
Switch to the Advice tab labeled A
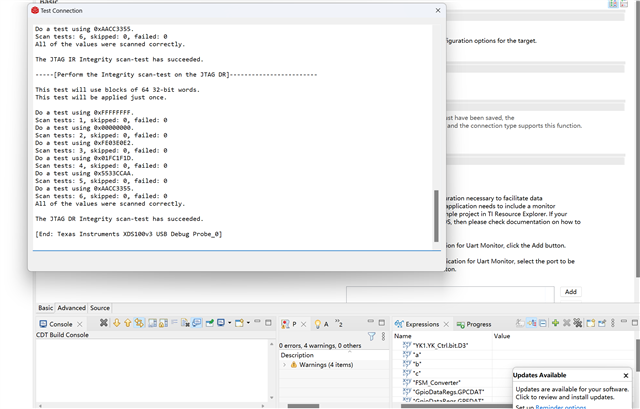pyautogui.click(x=322, y=324)
